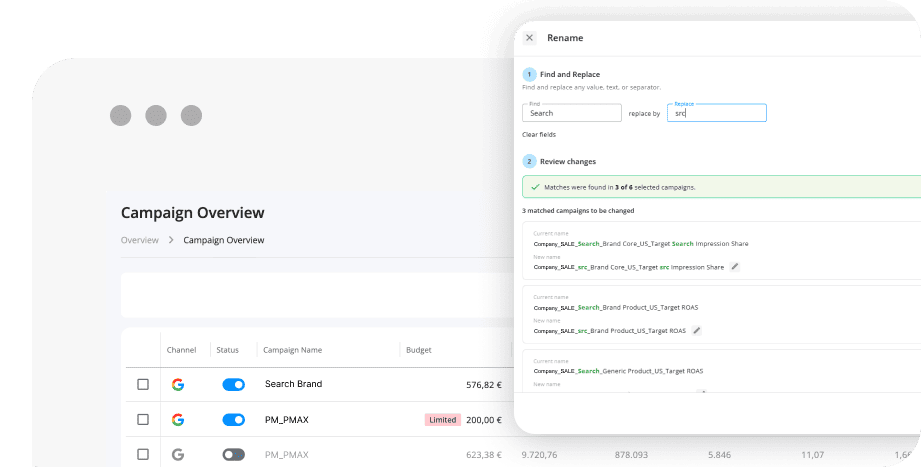
Task: Click the breadcrumb chevron after Overview
Action: coord(171,240)
